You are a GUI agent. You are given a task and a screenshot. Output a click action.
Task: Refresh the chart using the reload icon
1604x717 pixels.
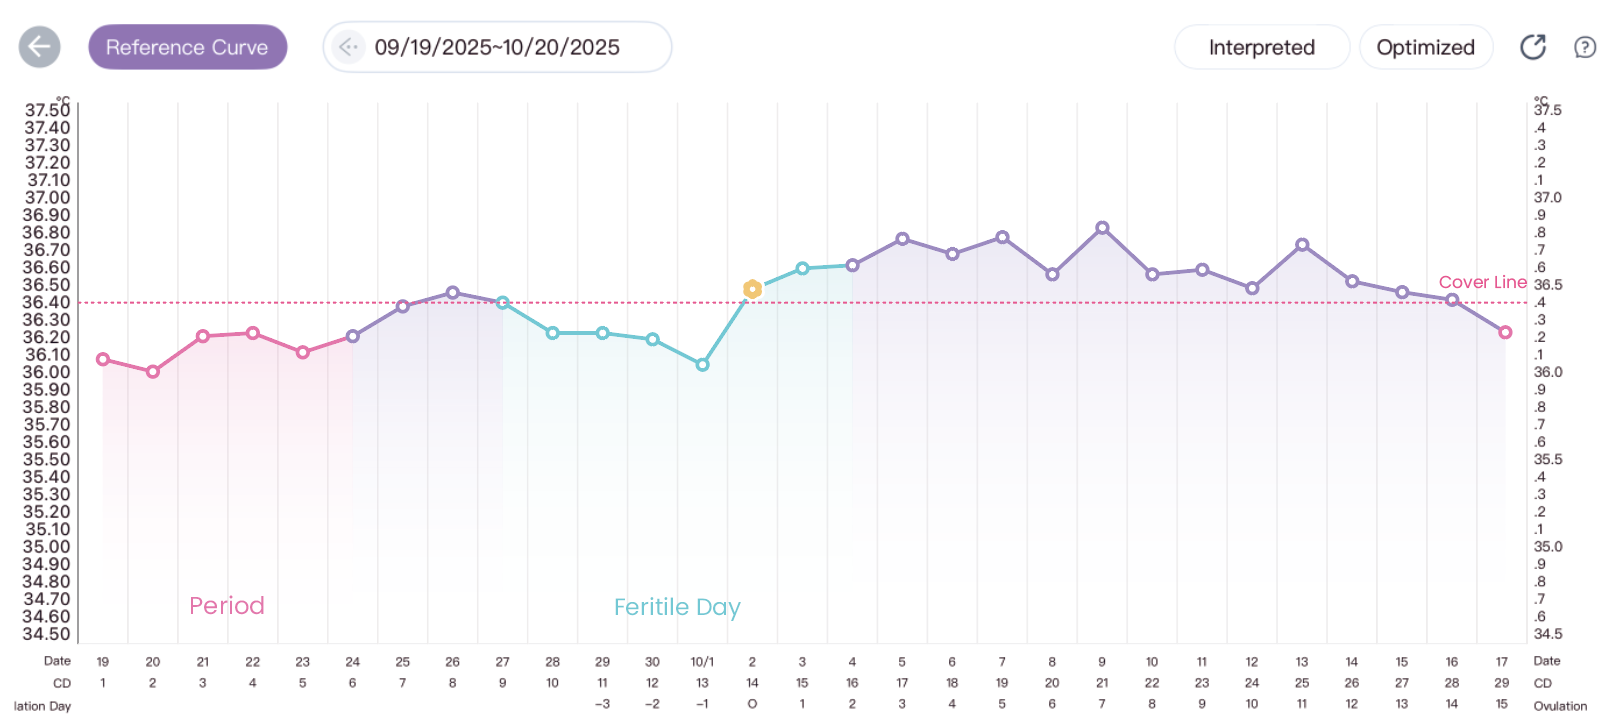tap(1533, 46)
